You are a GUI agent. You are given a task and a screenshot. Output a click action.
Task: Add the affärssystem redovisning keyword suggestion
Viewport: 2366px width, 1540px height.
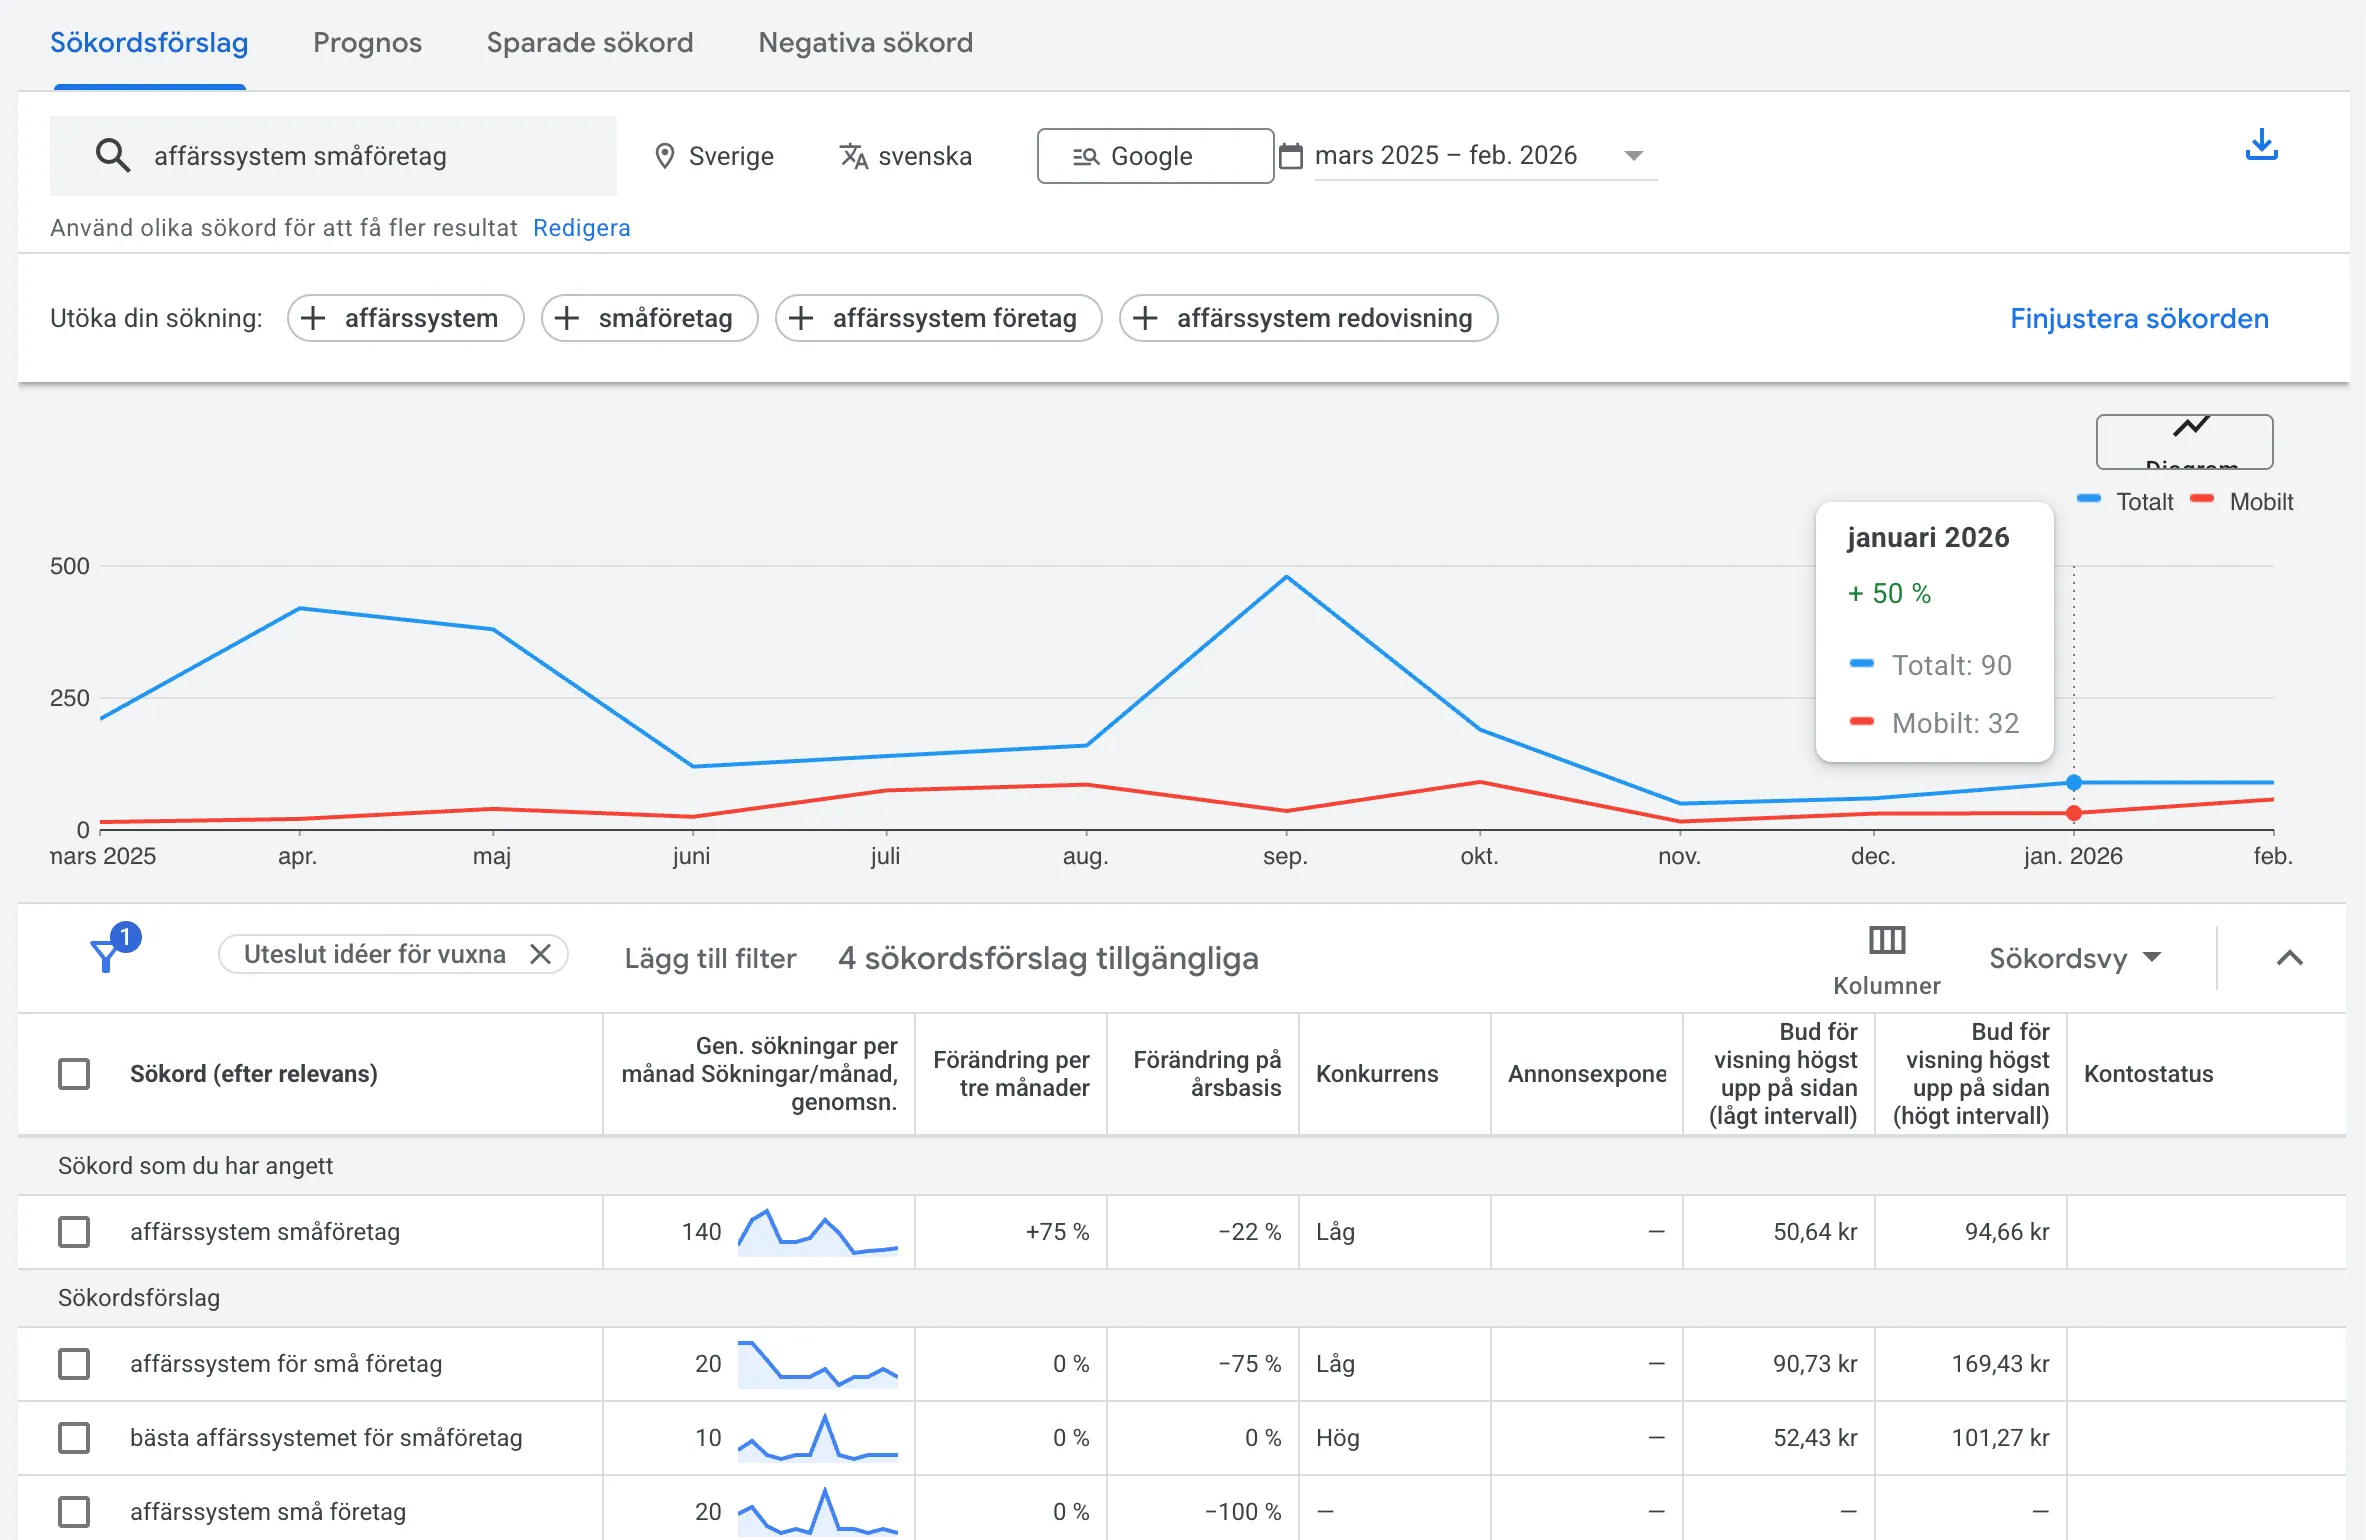pos(1308,318)
